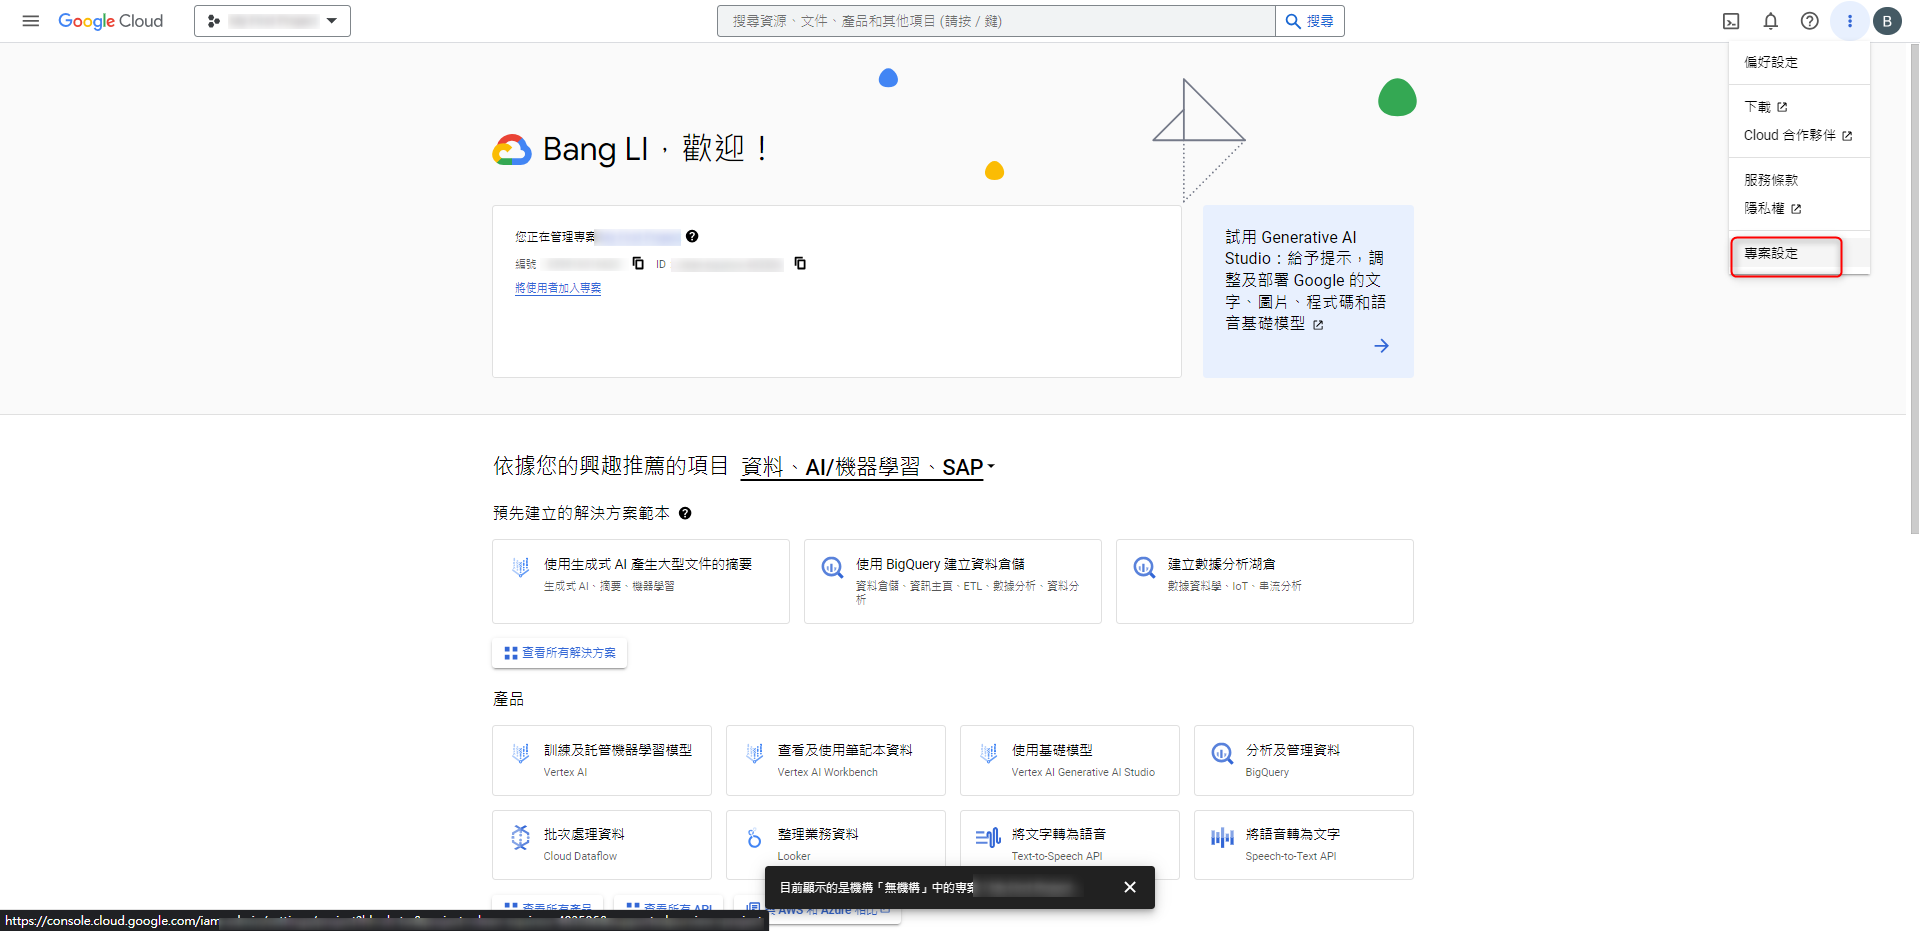Click the 搜尋 search button

1310,21
